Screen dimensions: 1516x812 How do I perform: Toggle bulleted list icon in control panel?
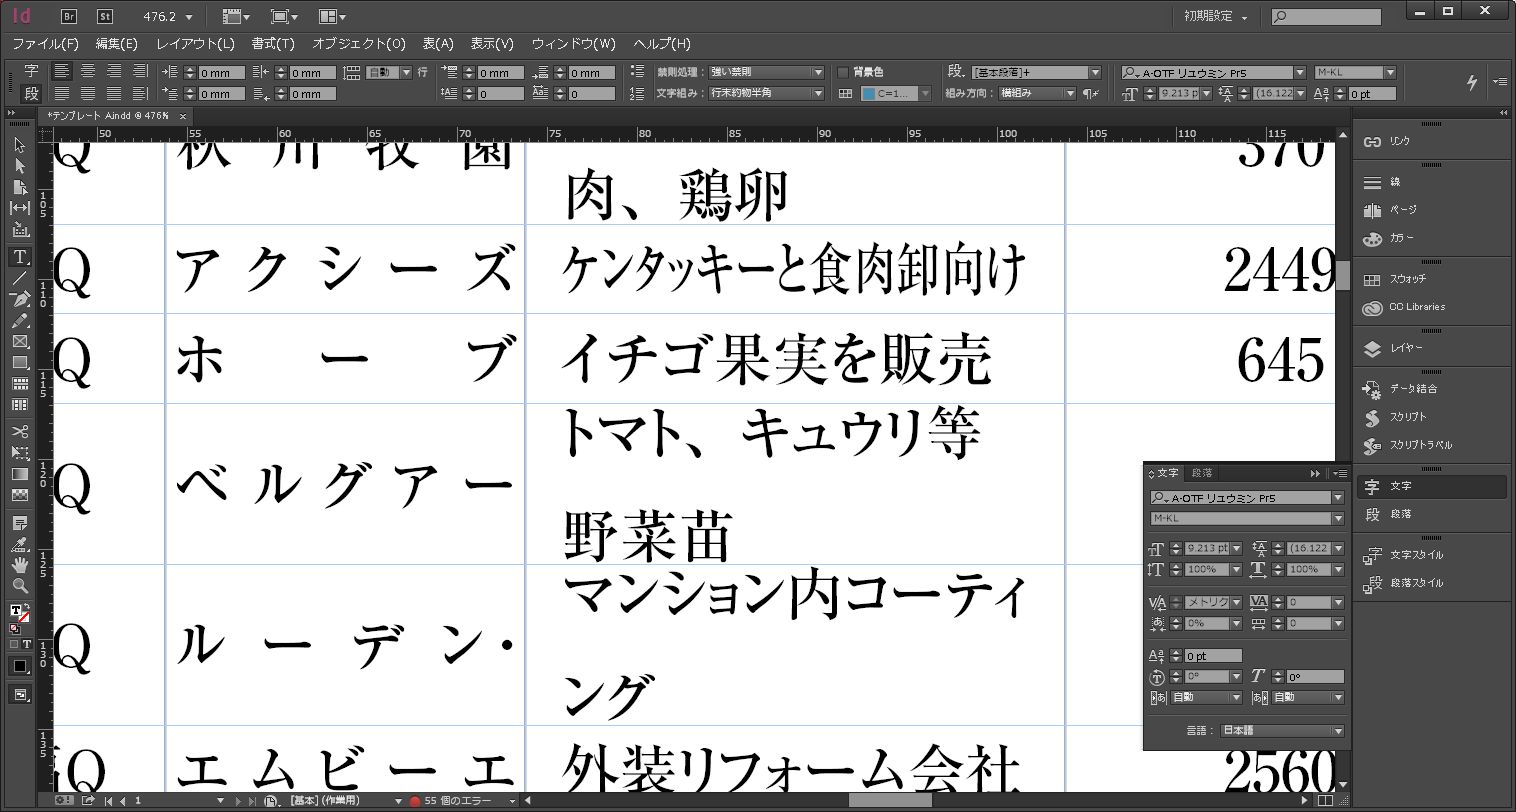click(637, 72)
